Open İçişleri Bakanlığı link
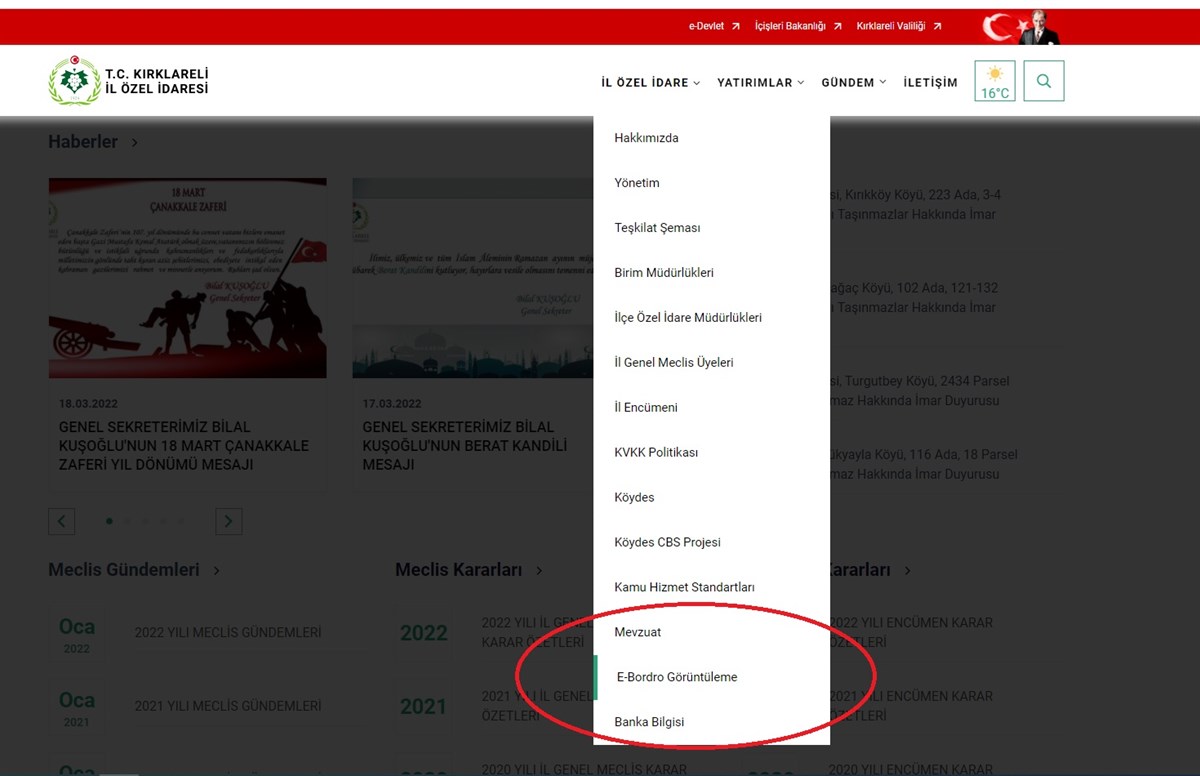The width and height of the screenshot is (1200, 776). click(x=798, y=26)
